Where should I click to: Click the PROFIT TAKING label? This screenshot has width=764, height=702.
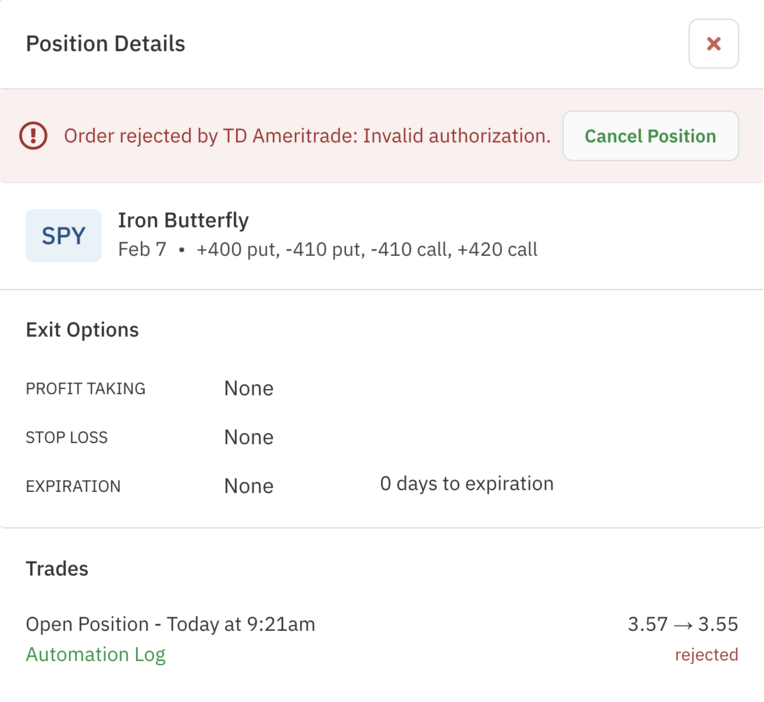pyautogui.click(x=85, y=389)
